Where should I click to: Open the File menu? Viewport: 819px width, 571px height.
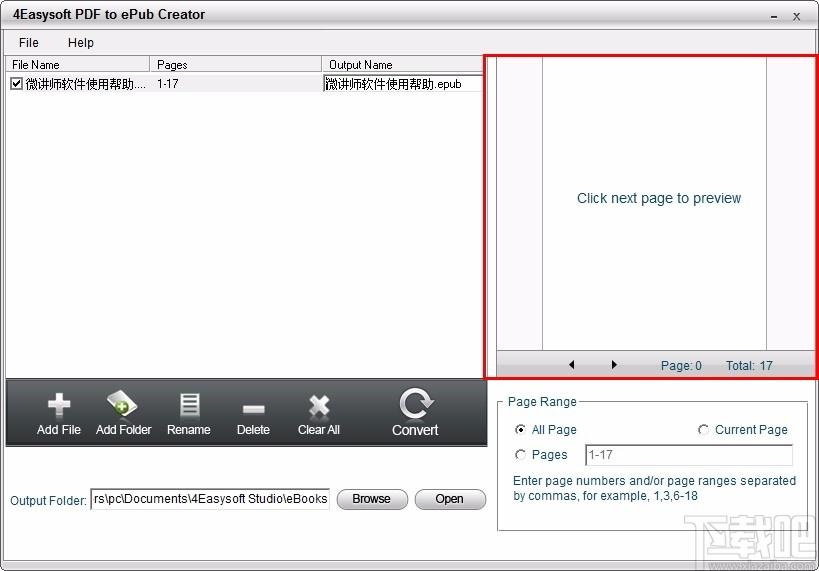29,43
